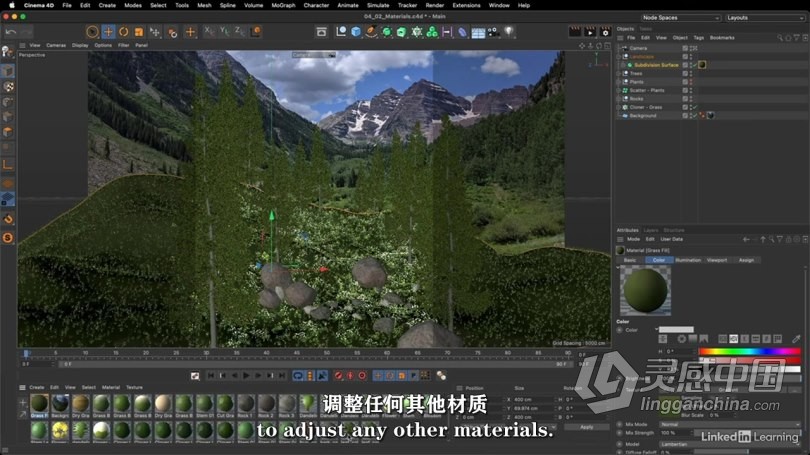Open the camera objects icon

point(493,32)
